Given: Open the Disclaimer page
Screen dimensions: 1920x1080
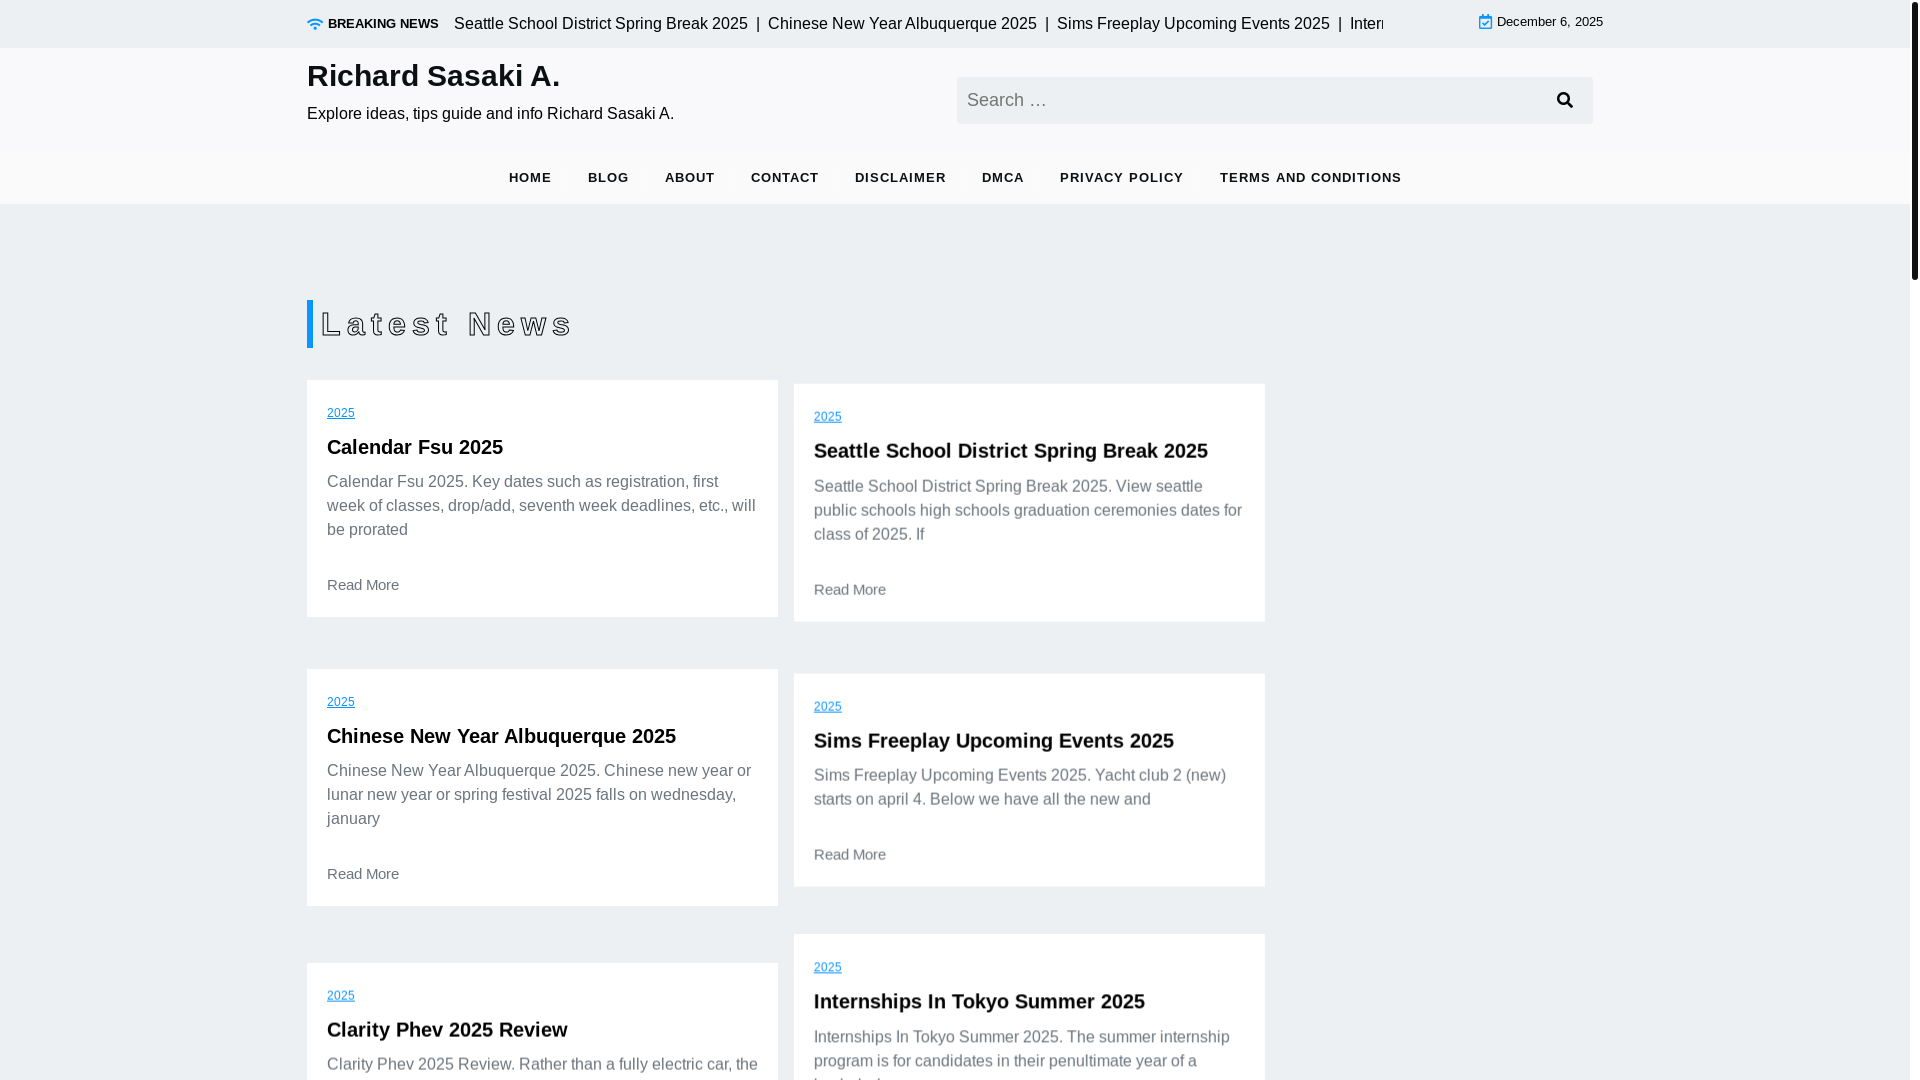Looking at the screenshot, I should 900,178.
